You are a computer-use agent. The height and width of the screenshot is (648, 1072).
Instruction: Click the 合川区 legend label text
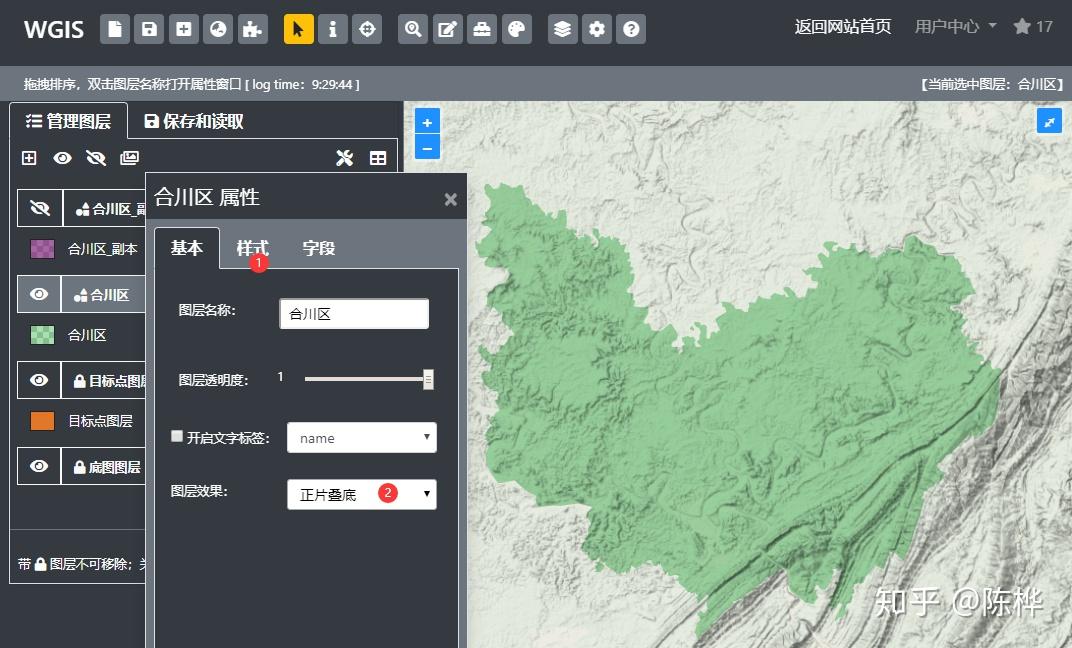coord(87,335)
